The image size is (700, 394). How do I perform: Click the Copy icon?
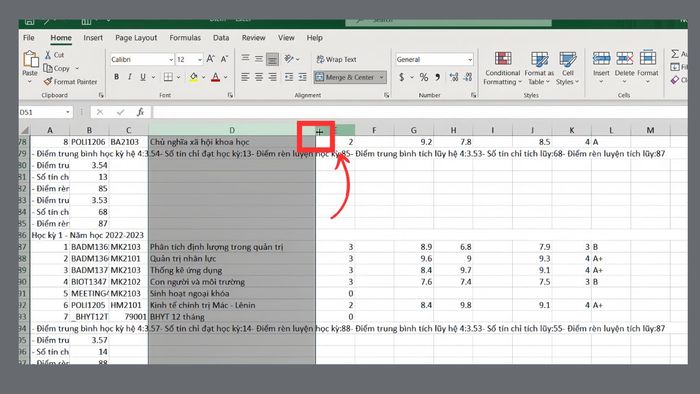tap(48, 68)
